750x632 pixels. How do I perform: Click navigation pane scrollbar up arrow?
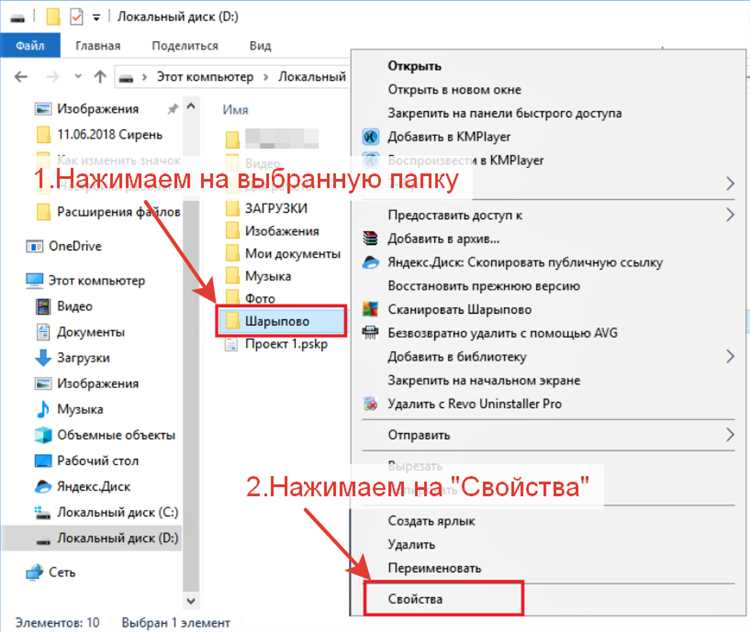pyautogui.click(x=191, y=106)
